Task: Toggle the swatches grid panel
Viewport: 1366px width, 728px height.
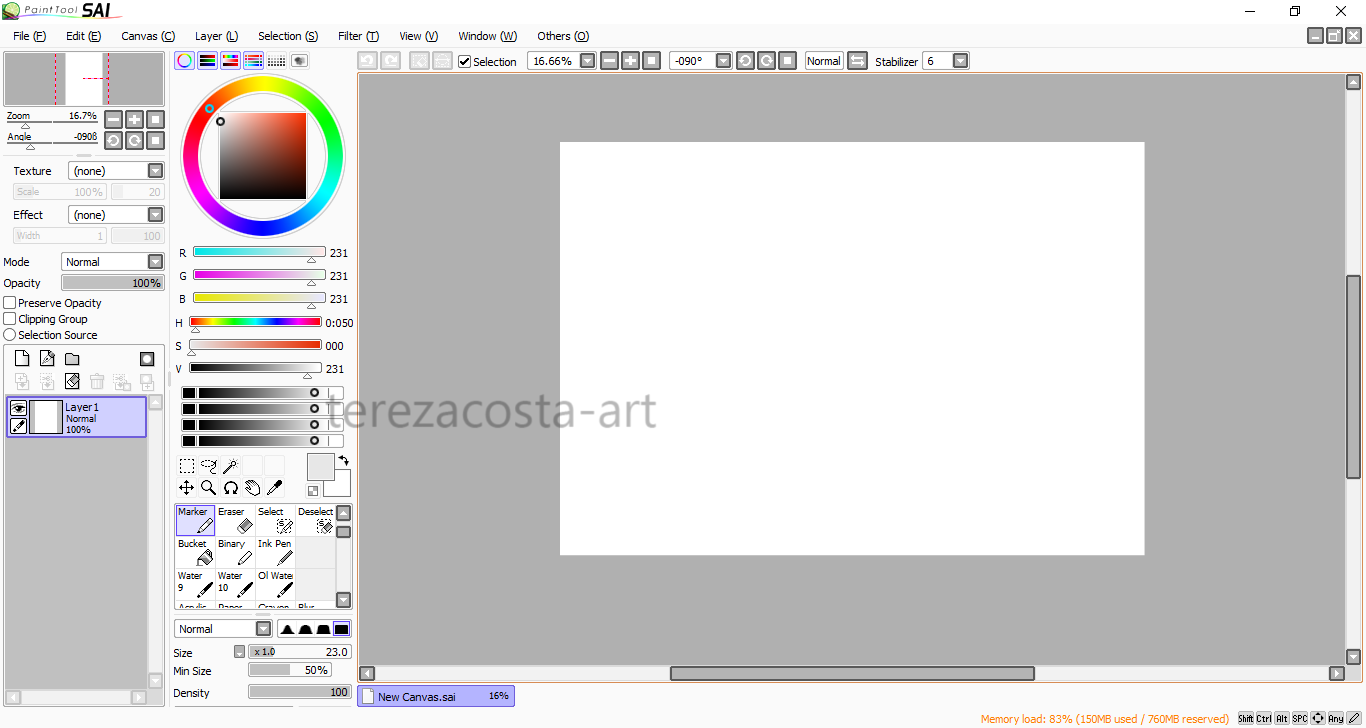Action: click(277, 61)
